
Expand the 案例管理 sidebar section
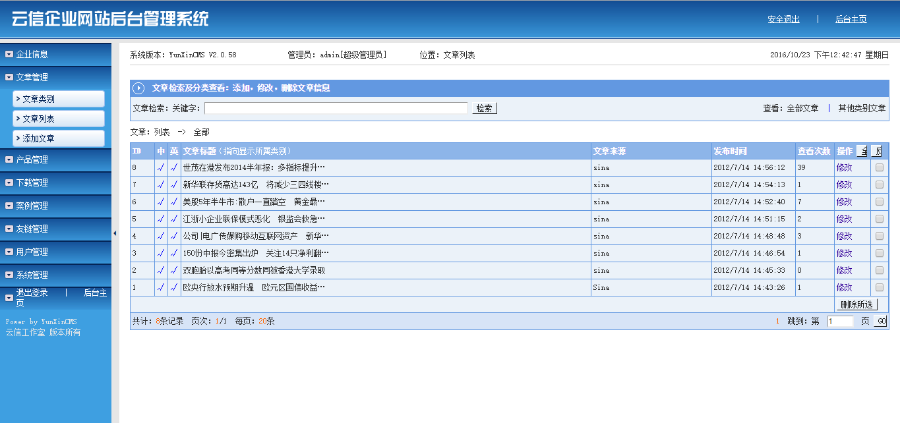56,206
